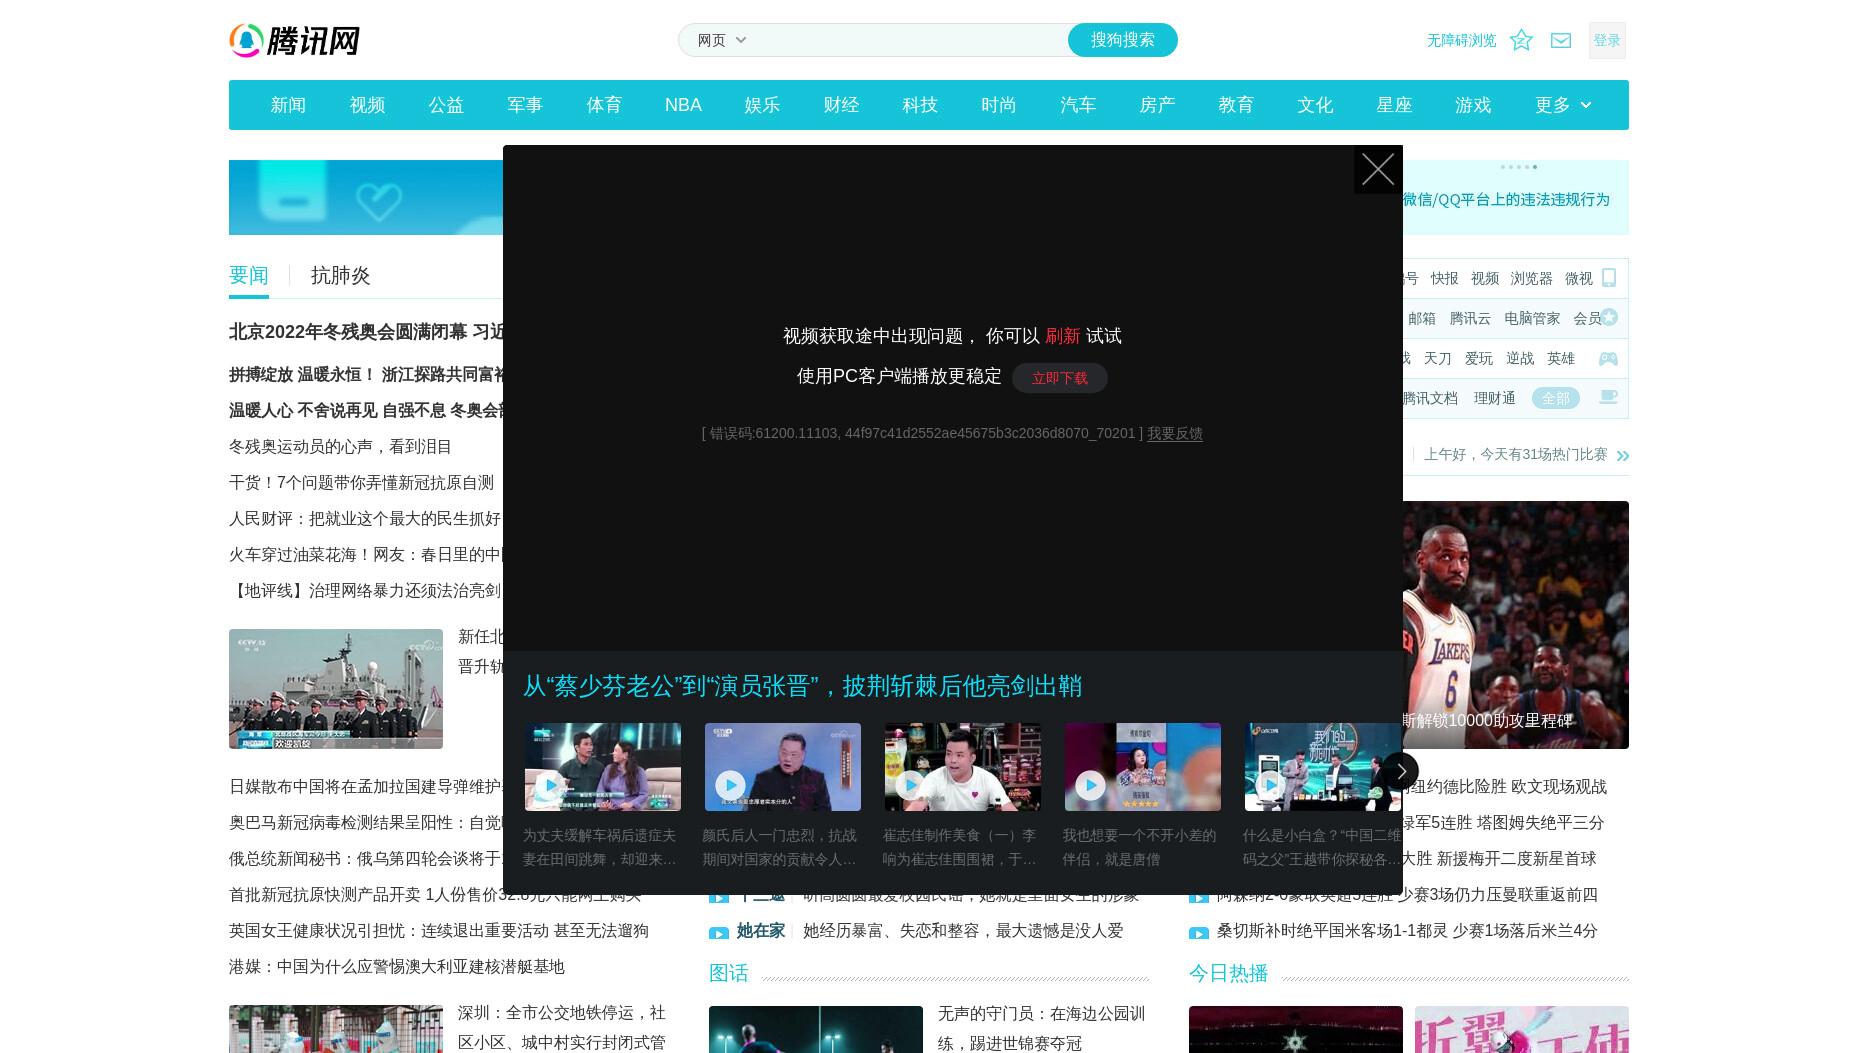The height and width of the screenshot is (1053, 1858).
Task: Go to 娱乐 channel
Action: tap(762, 105)
